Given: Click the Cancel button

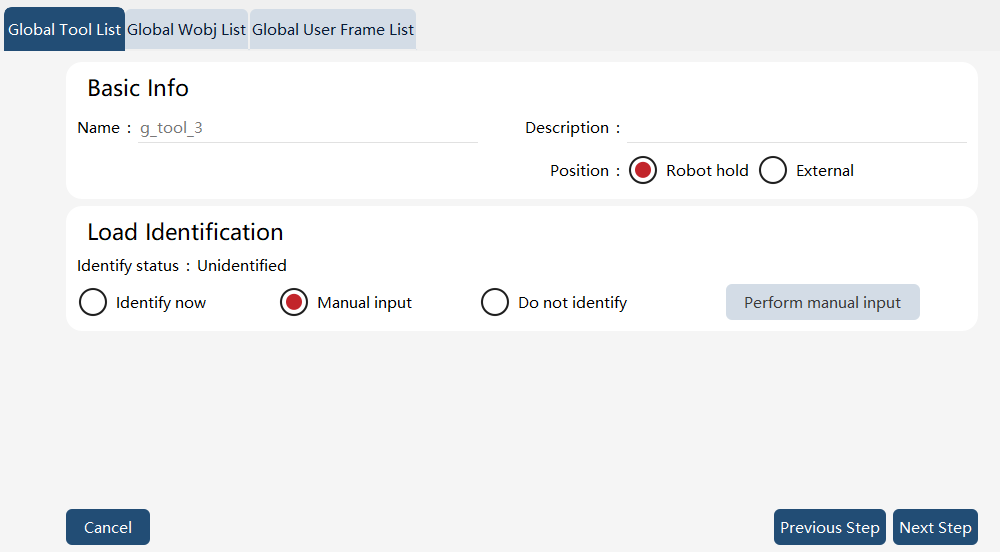Looking at the screenshot, I should 108,527.
